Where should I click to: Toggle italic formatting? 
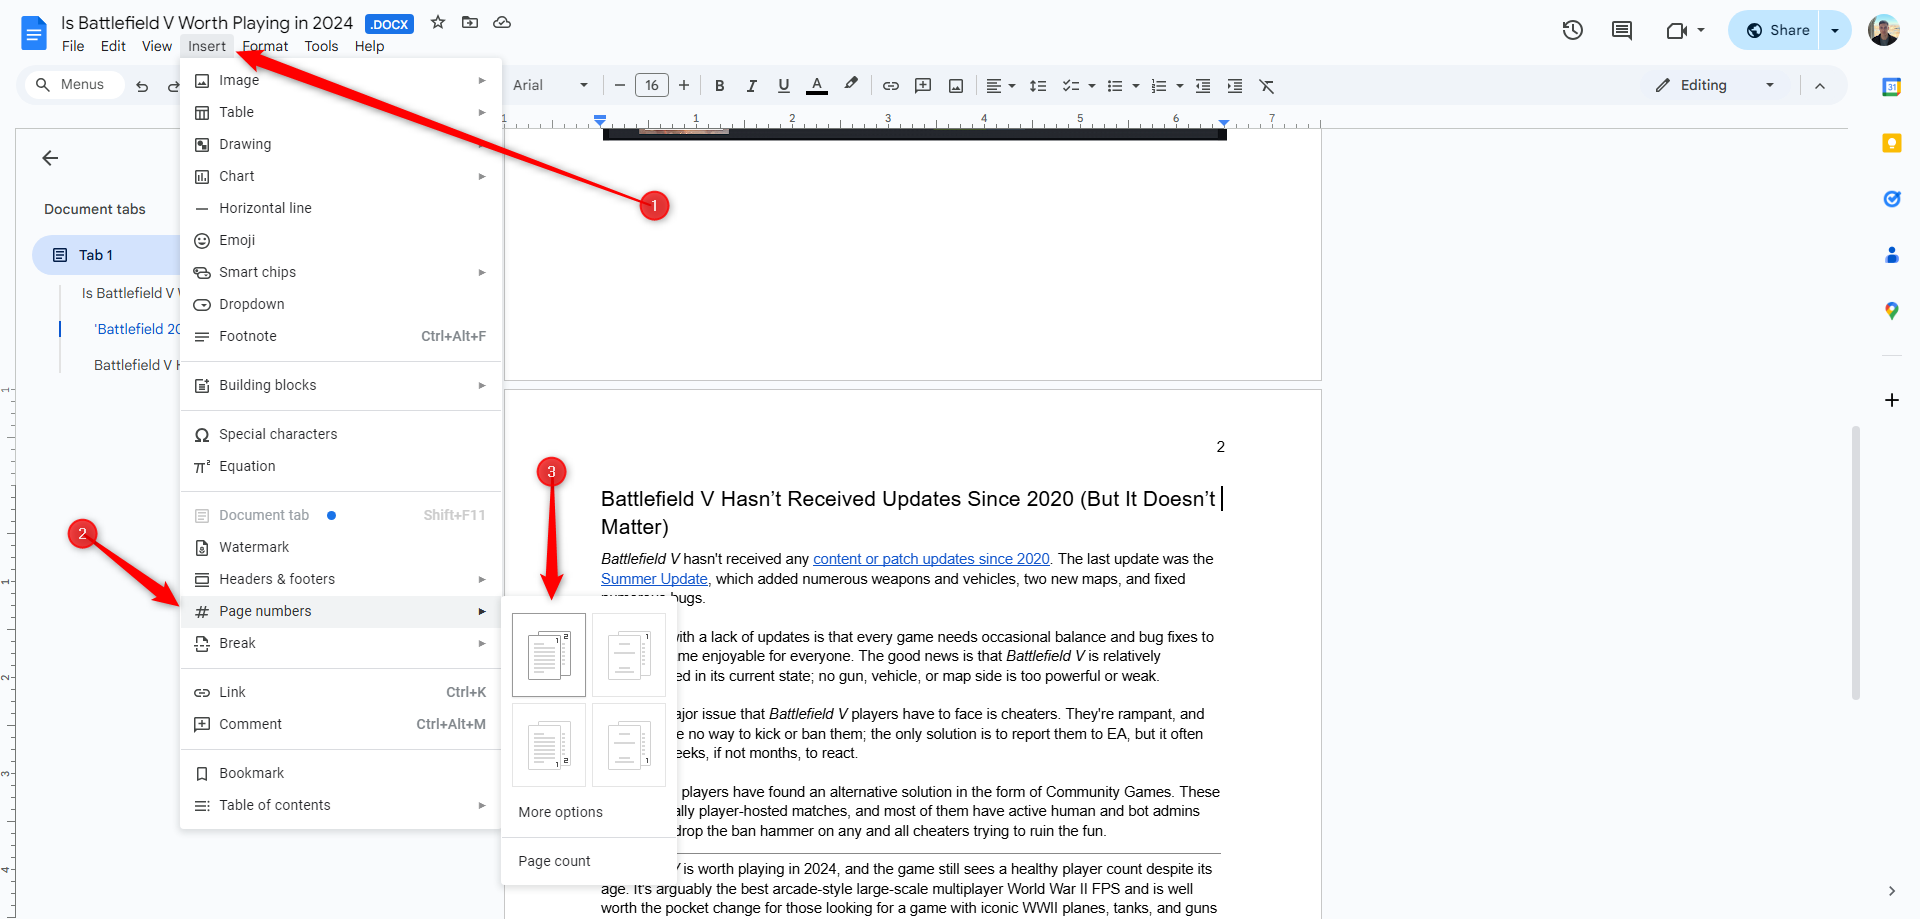(751, 86)
